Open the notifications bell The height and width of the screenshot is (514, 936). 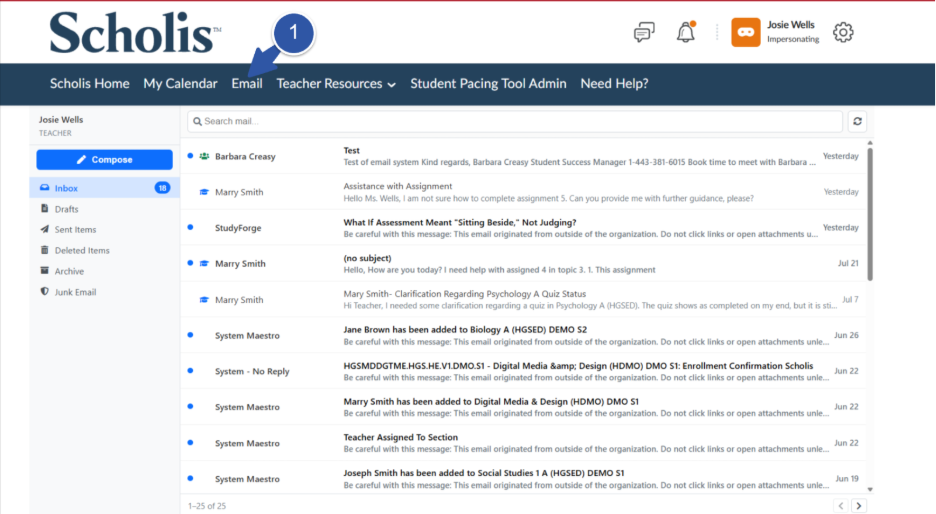[x=686, y=32]
